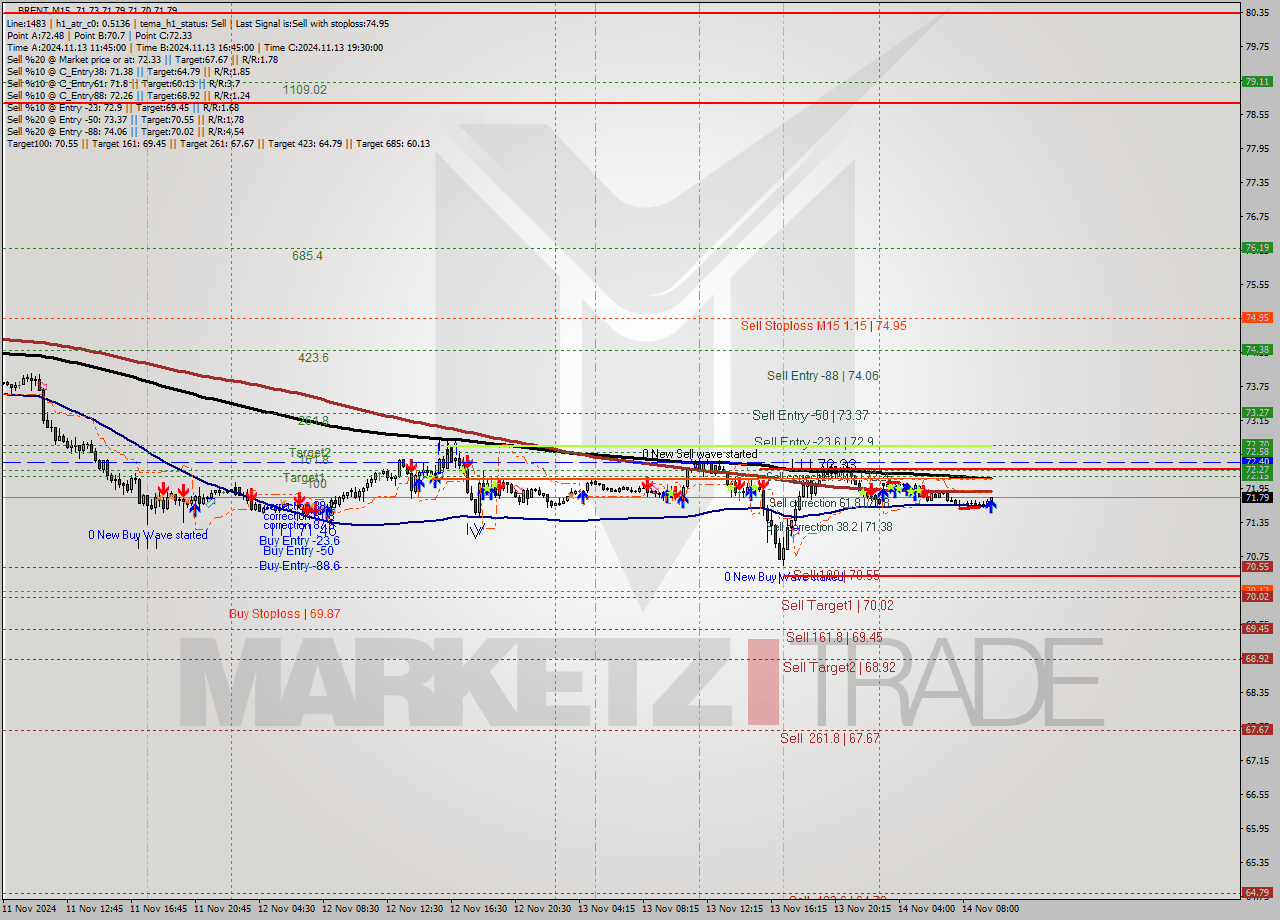Click the green 79.11 price axis tag

pos(1256,82)
